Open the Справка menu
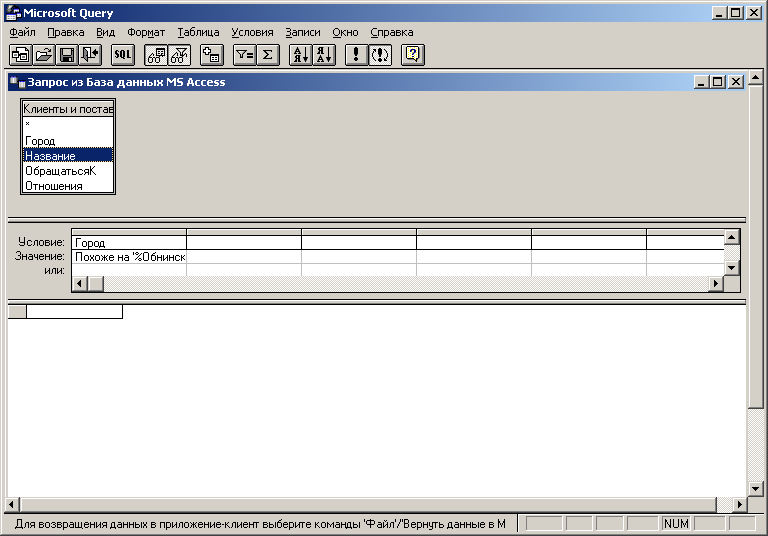Image resolution: width=768 pixels, height=536 pixels. click(392, 32)
